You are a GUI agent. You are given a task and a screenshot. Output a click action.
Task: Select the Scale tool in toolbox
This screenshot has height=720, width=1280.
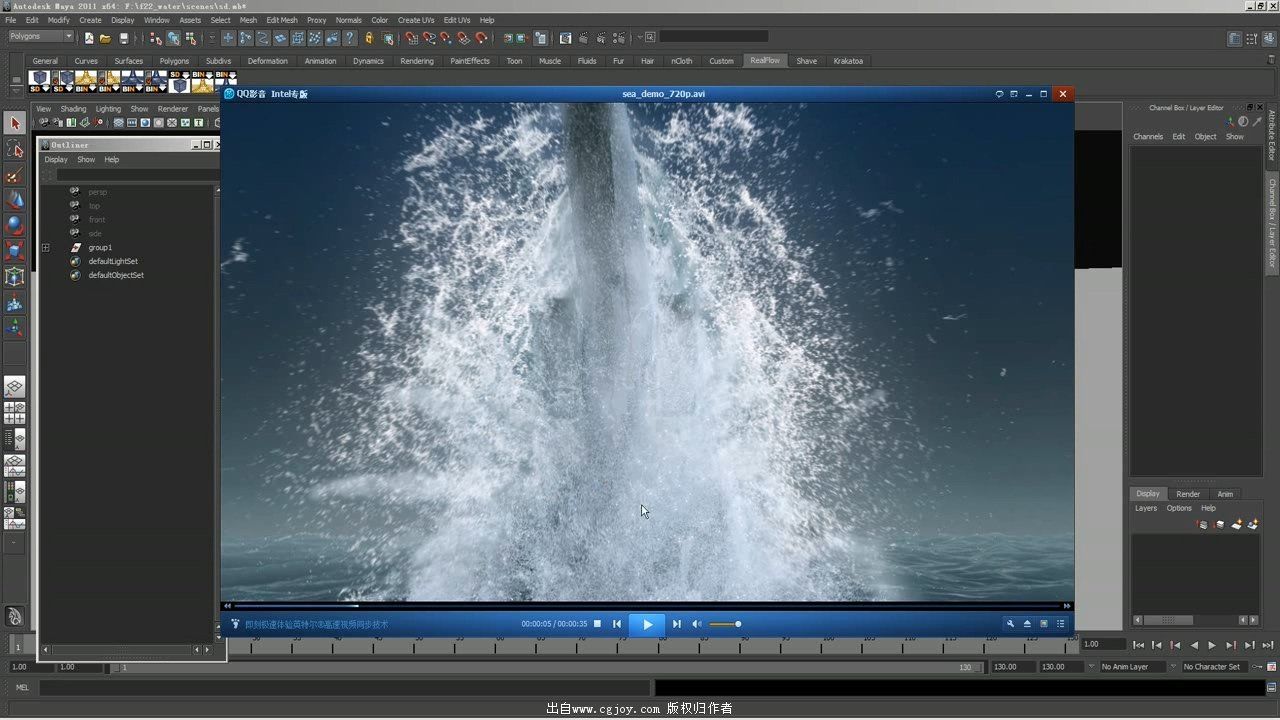tap(14, 250)
